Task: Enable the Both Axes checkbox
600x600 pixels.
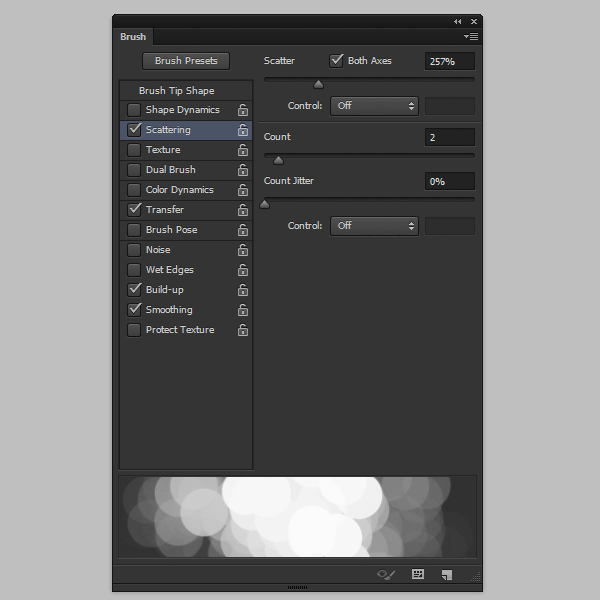Action: [337, 61]
